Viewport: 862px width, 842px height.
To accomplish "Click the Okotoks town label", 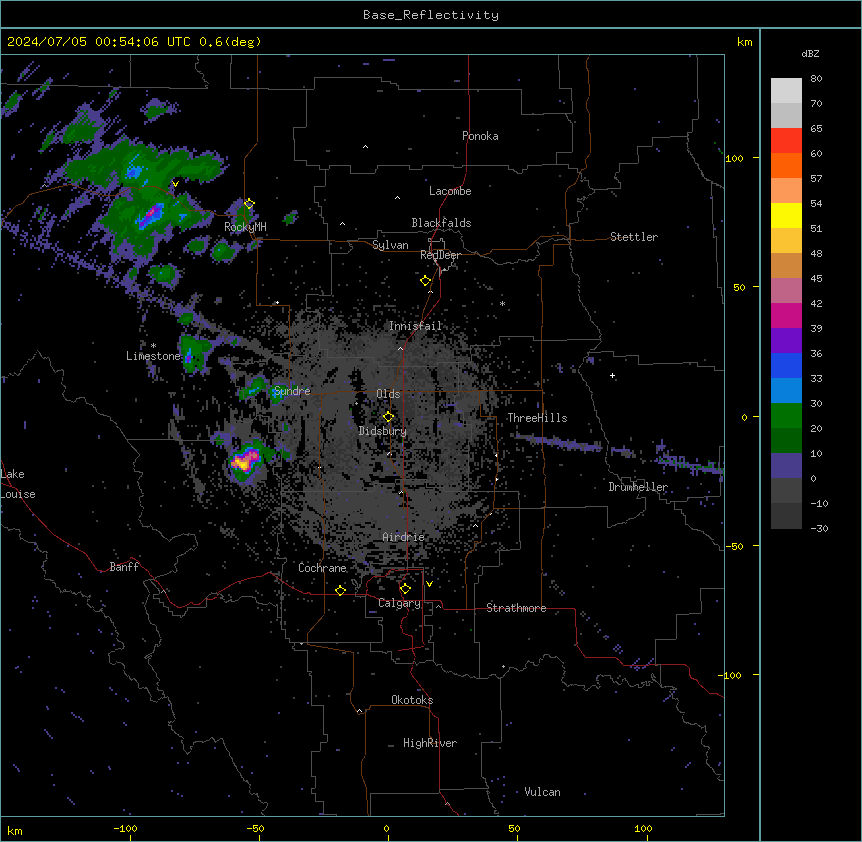I will click(412, 700).
